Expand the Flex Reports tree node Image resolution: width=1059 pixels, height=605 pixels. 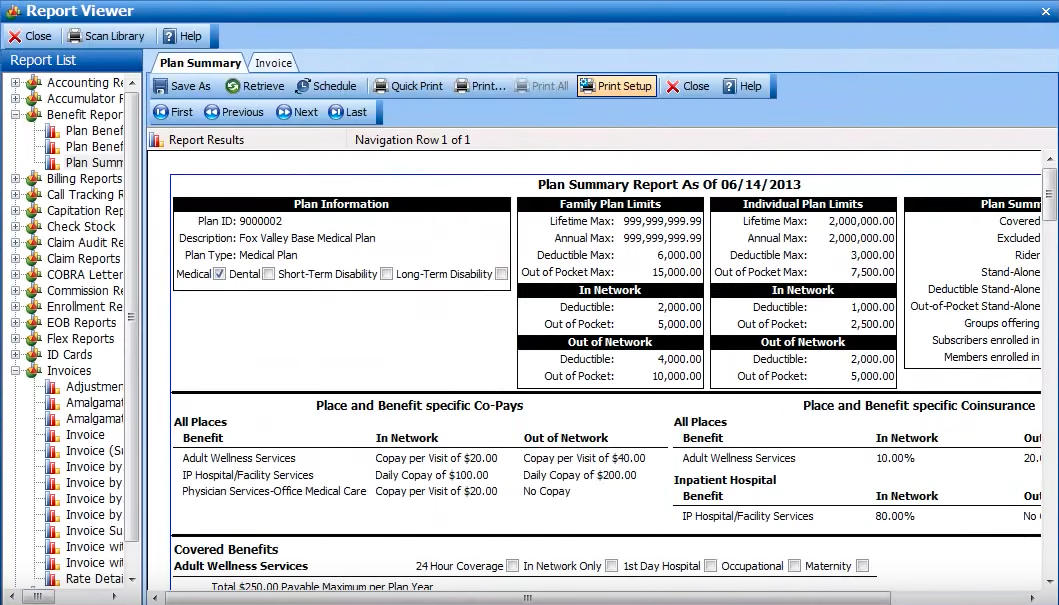point(16,339)
